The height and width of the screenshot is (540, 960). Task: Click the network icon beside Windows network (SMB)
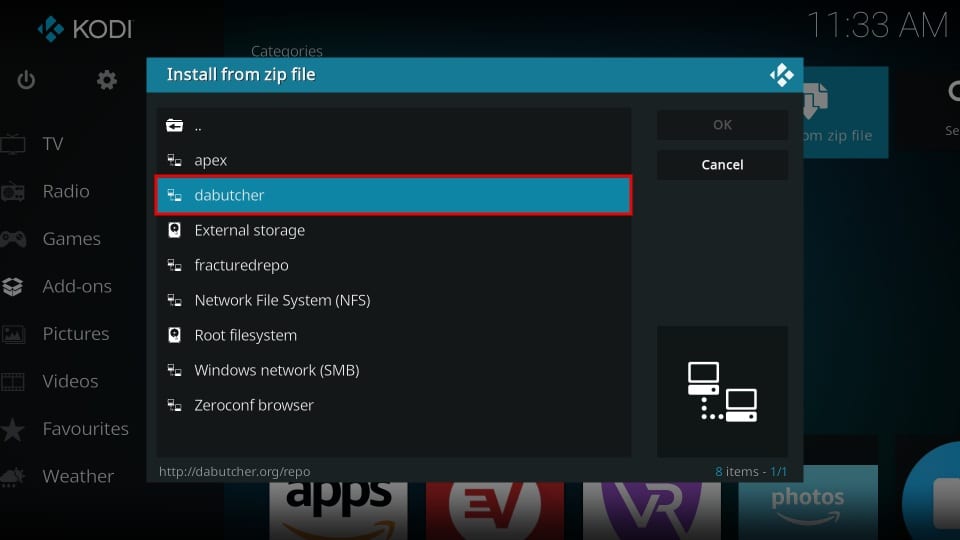coord(174,370)
